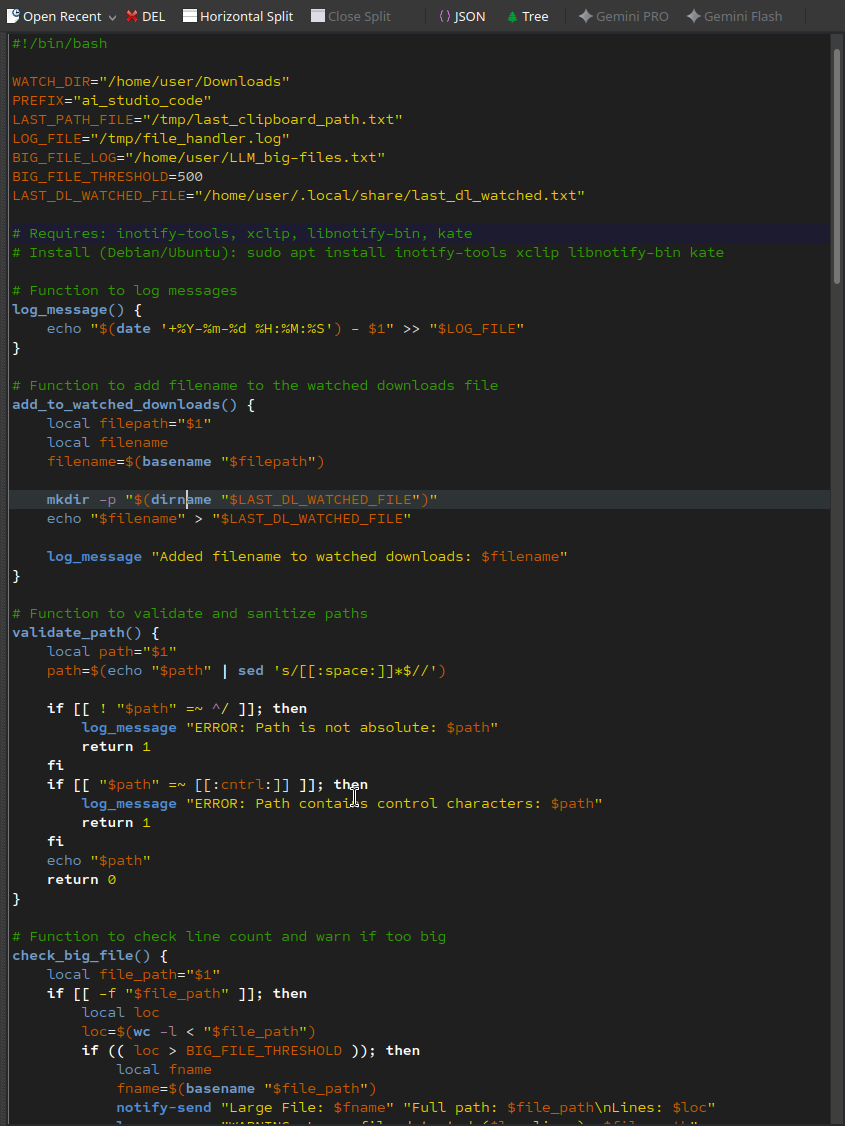
Task: Click the Close Split toolbar button
Action: coord(350,17)
